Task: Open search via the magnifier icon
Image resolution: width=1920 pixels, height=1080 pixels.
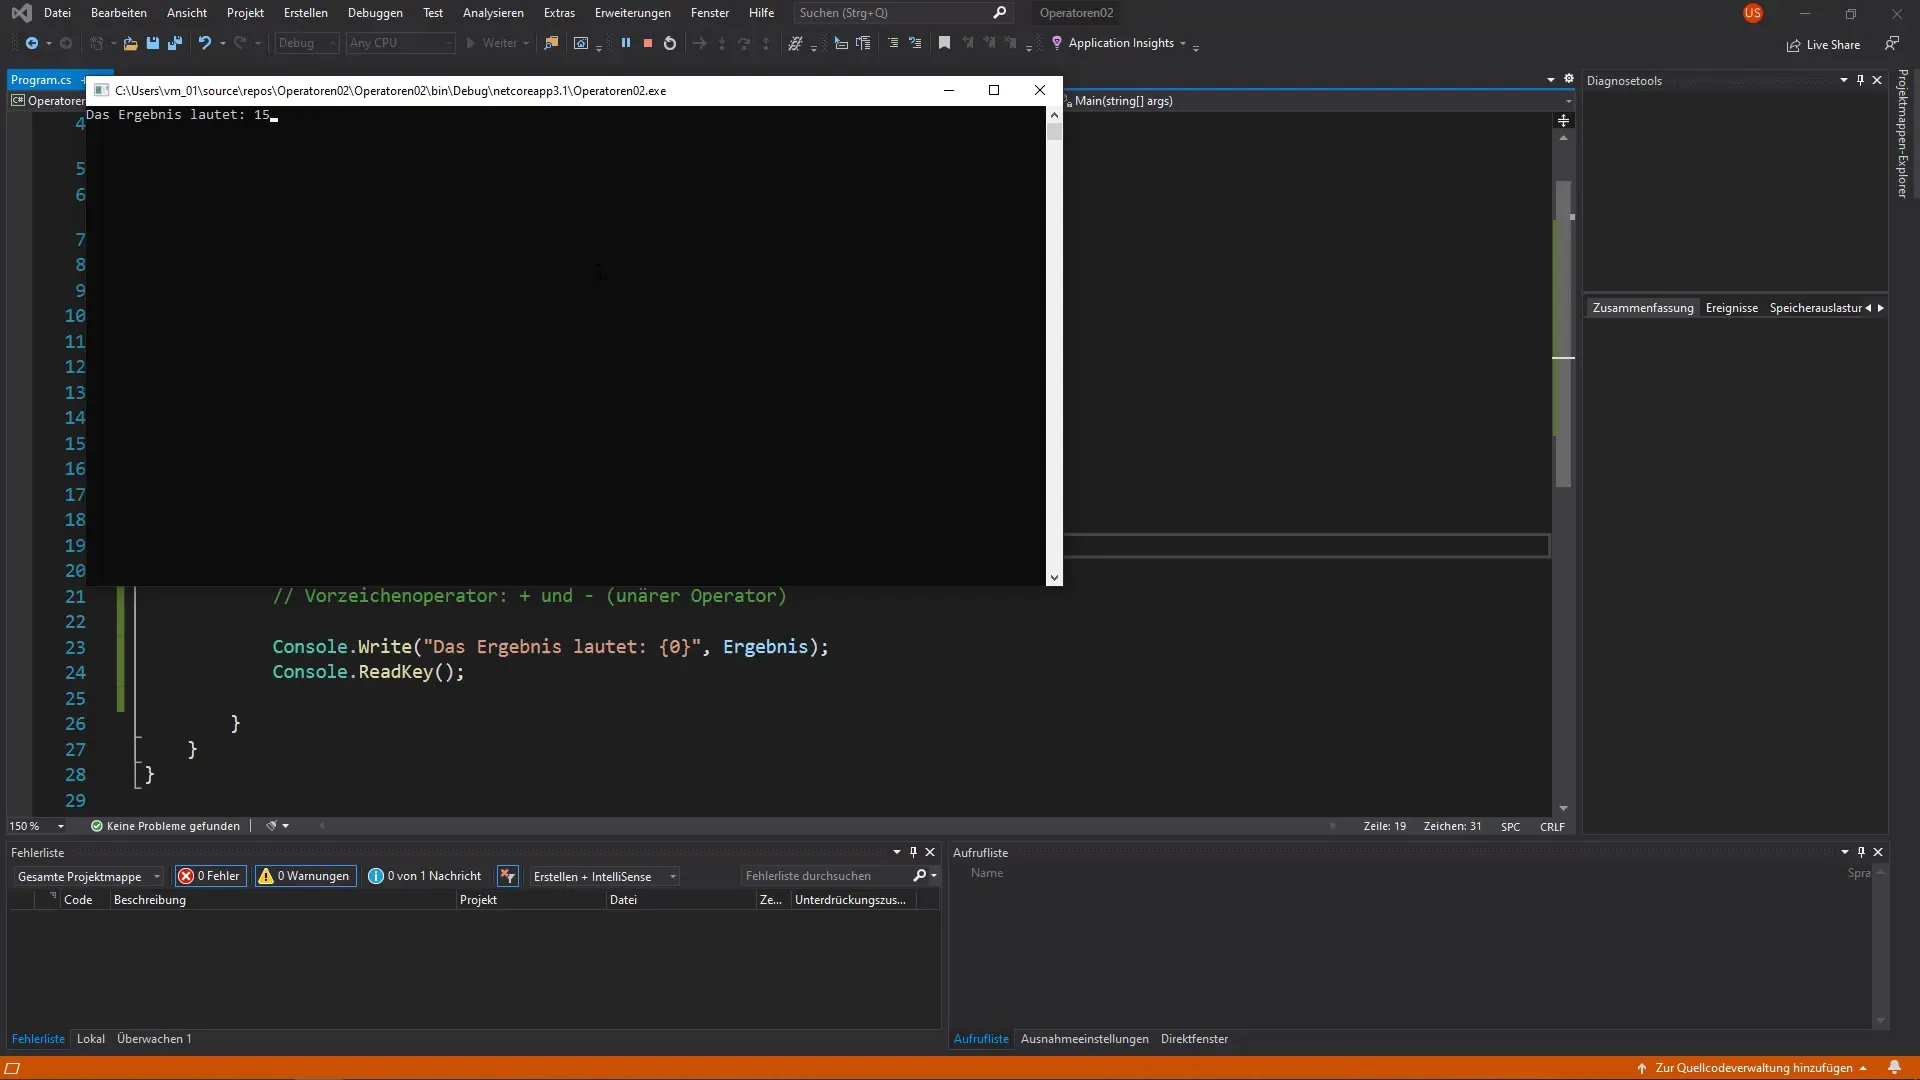Action: point(999,13)
